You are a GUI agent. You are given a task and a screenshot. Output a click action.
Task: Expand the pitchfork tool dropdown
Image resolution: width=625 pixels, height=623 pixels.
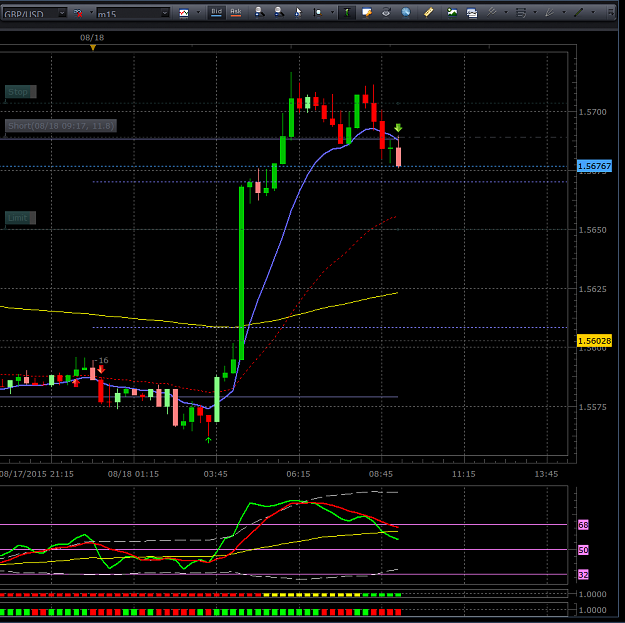click(x=506, y=13)
